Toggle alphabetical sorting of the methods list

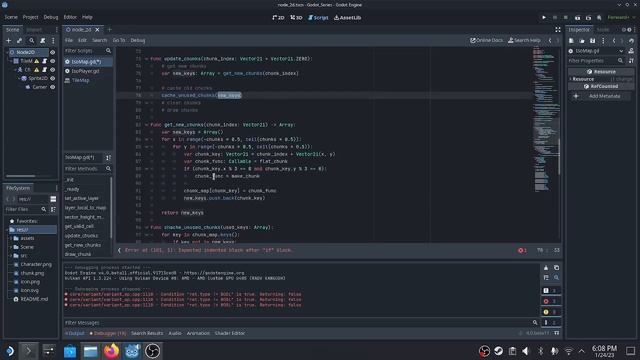[108, 158]
